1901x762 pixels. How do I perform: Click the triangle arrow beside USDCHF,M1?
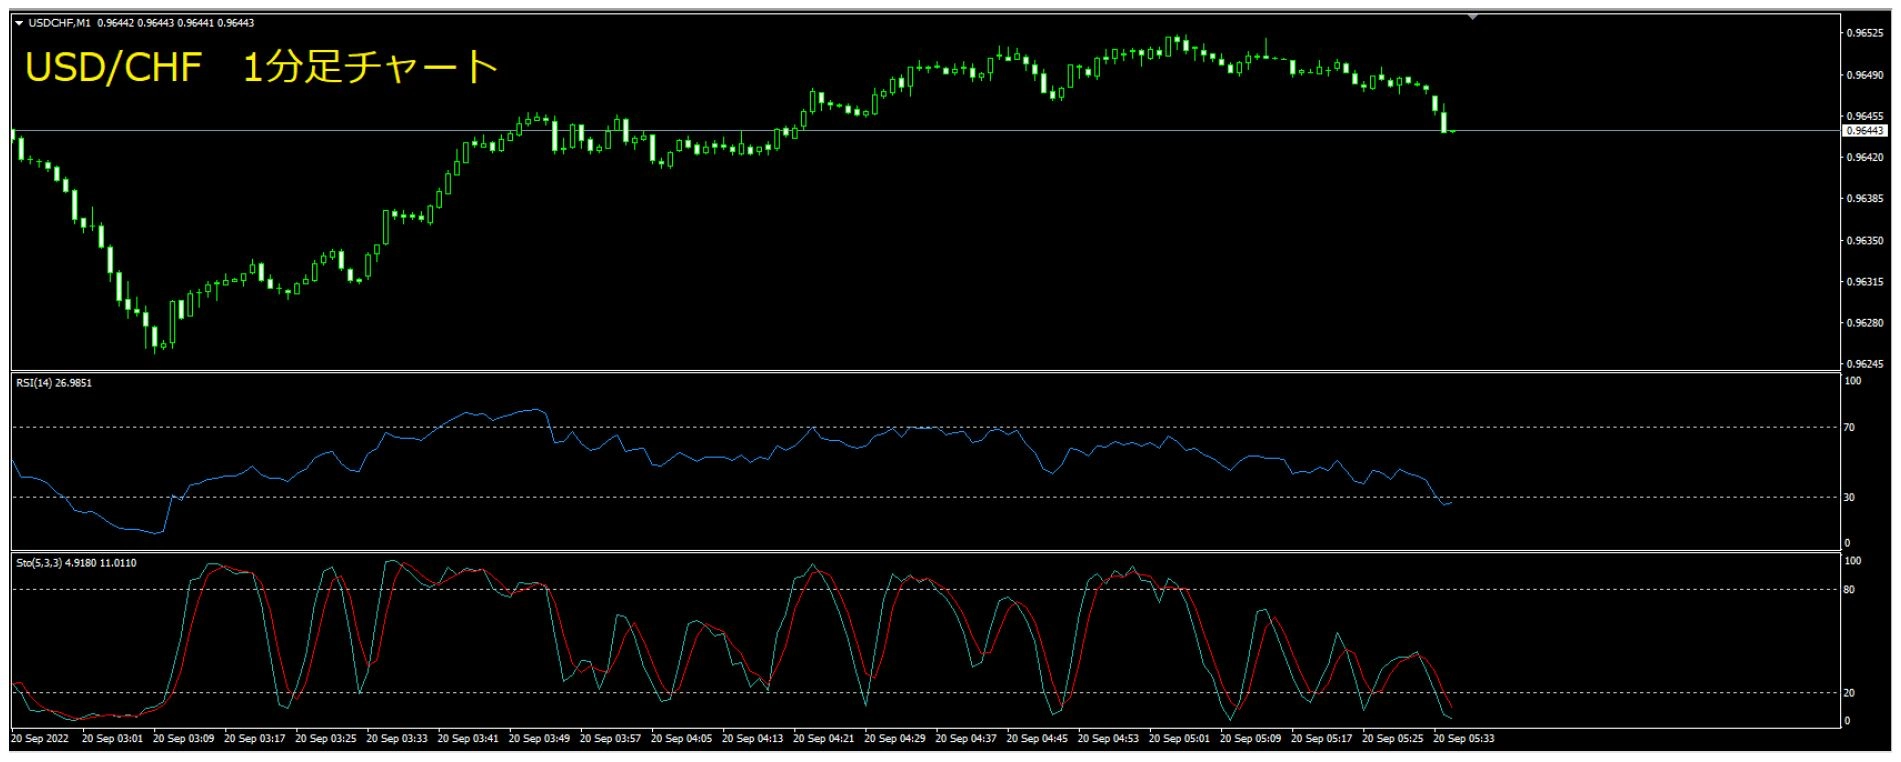click(18, 23)
